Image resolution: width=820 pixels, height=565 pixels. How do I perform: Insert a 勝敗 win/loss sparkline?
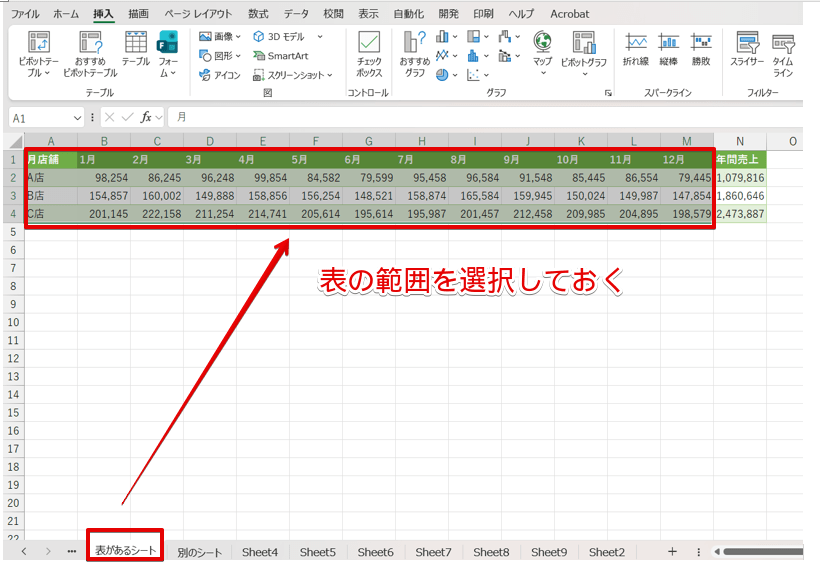coord(701,49)
